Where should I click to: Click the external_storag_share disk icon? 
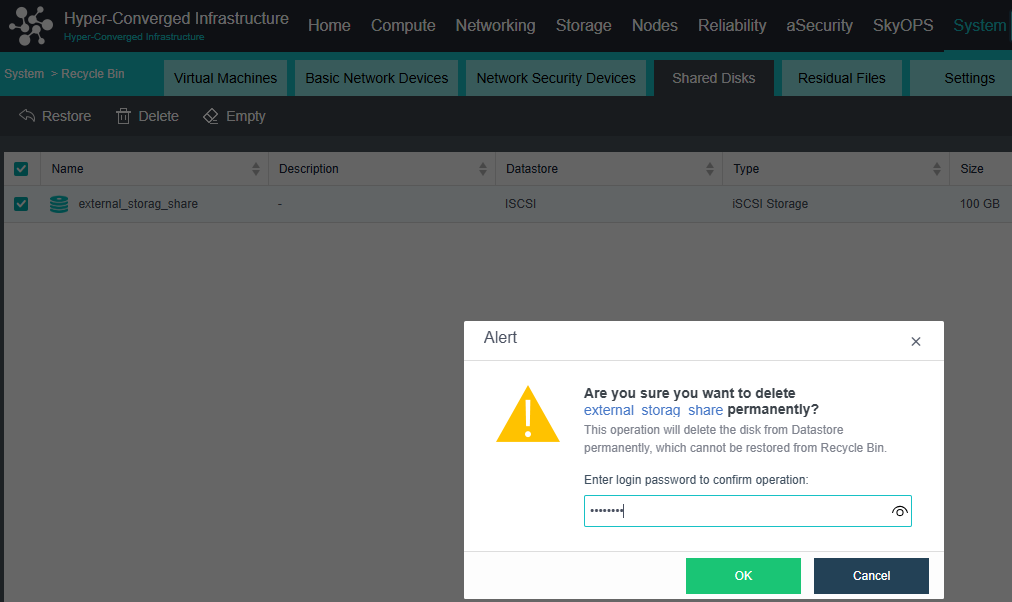59,204
